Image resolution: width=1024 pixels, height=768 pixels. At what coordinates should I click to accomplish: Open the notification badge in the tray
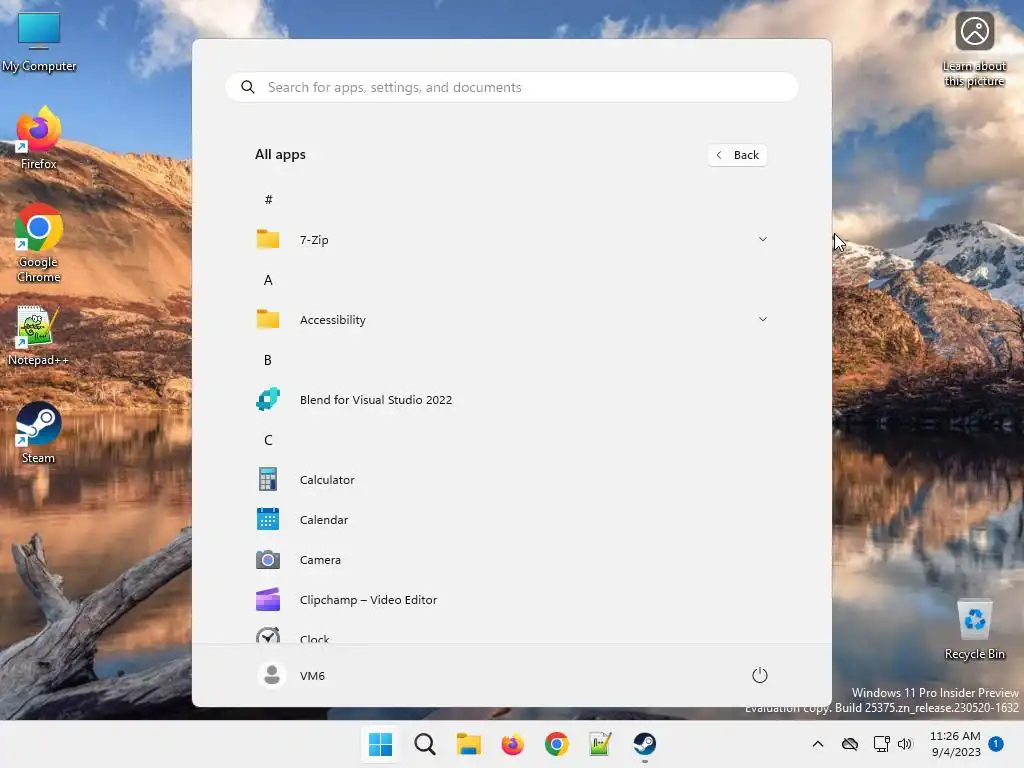coord(996,744)
